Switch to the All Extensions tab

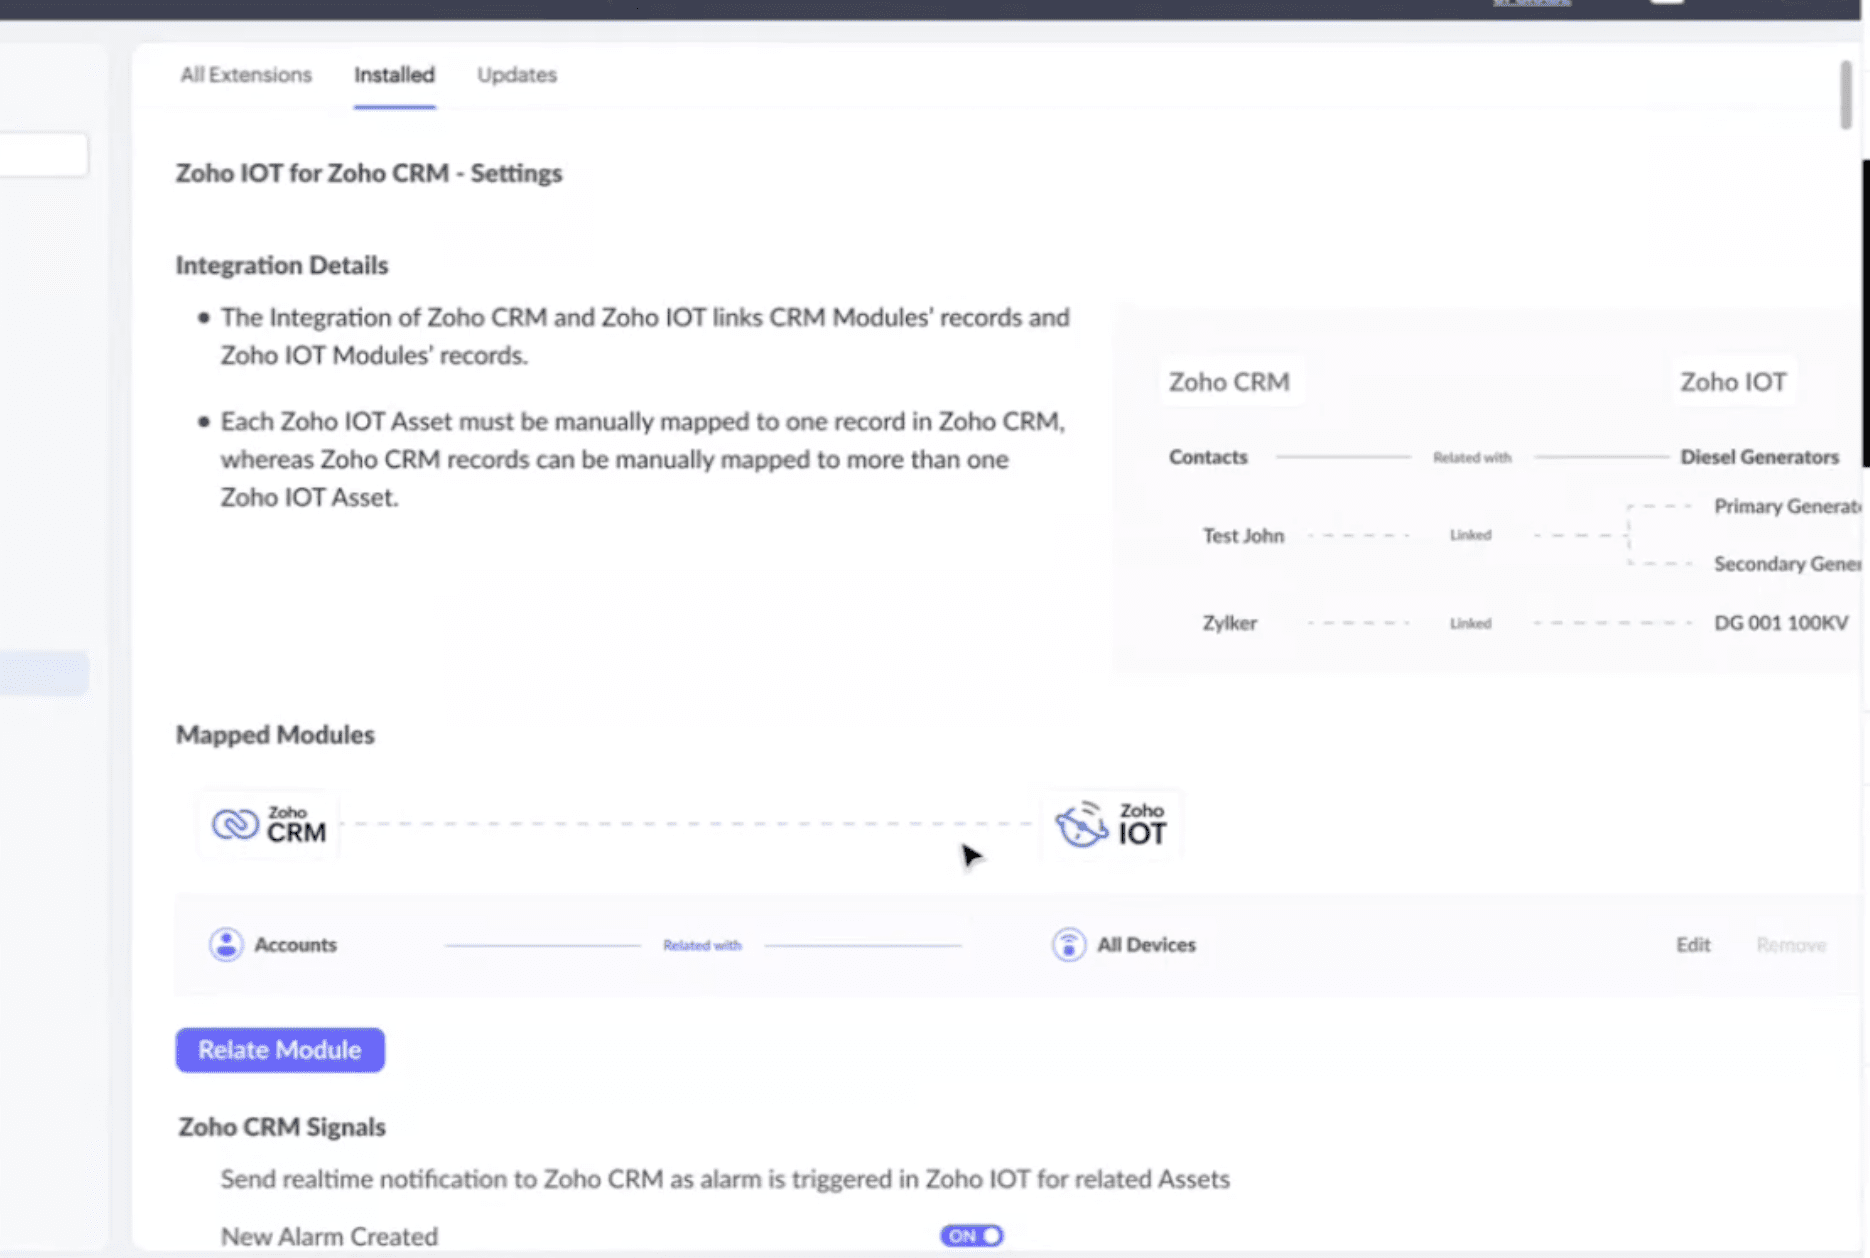coord(246,75)
